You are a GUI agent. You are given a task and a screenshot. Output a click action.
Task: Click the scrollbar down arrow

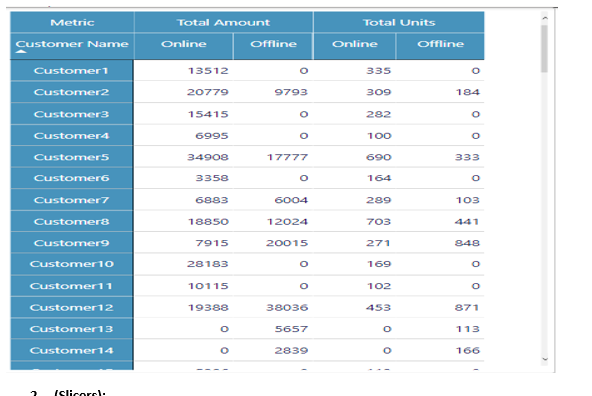coord(544,359)
